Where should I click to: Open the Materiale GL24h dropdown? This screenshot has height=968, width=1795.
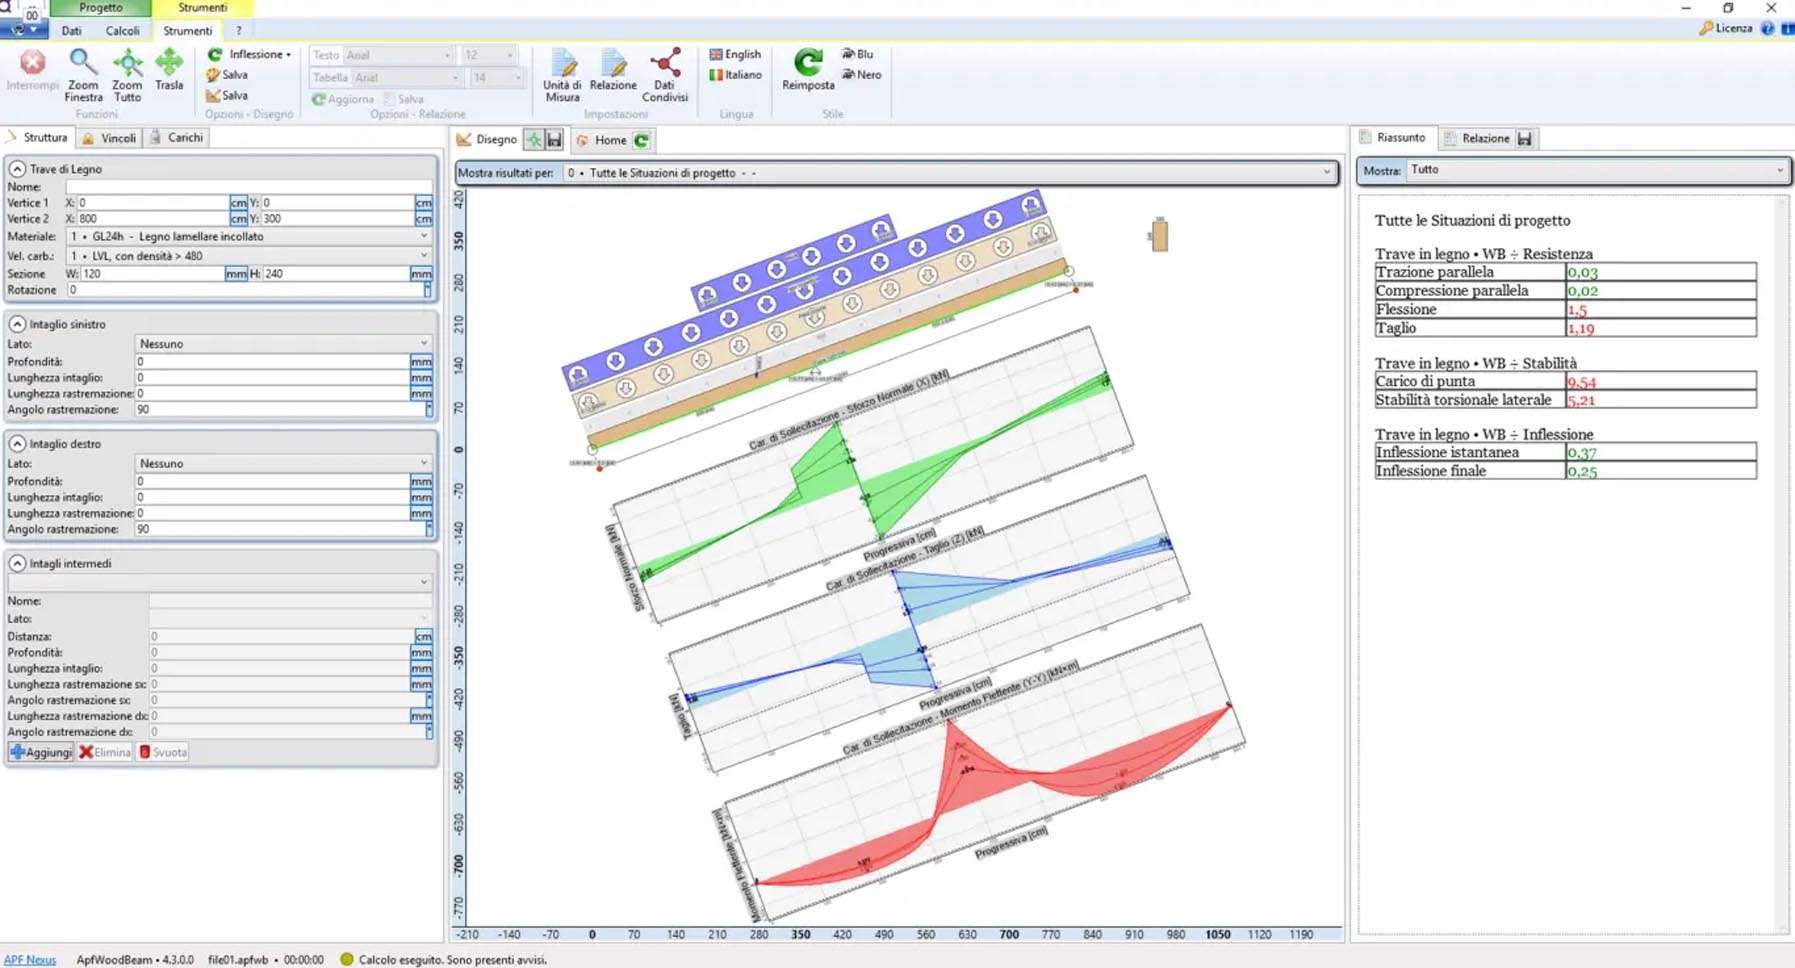(x=423, y=237)
